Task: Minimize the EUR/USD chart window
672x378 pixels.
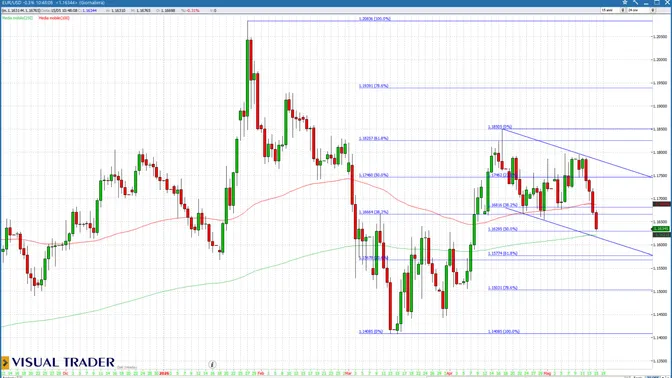Action: coord(646,3)
